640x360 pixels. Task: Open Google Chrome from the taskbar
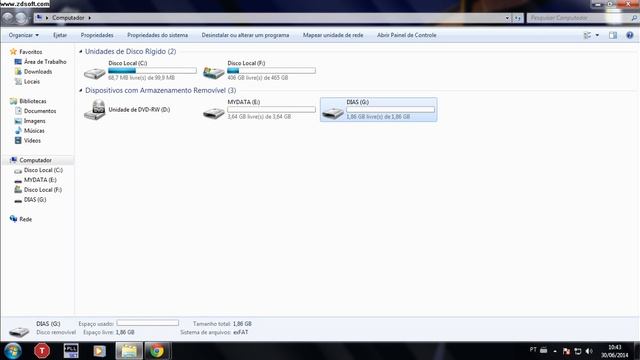pos(157,351)
